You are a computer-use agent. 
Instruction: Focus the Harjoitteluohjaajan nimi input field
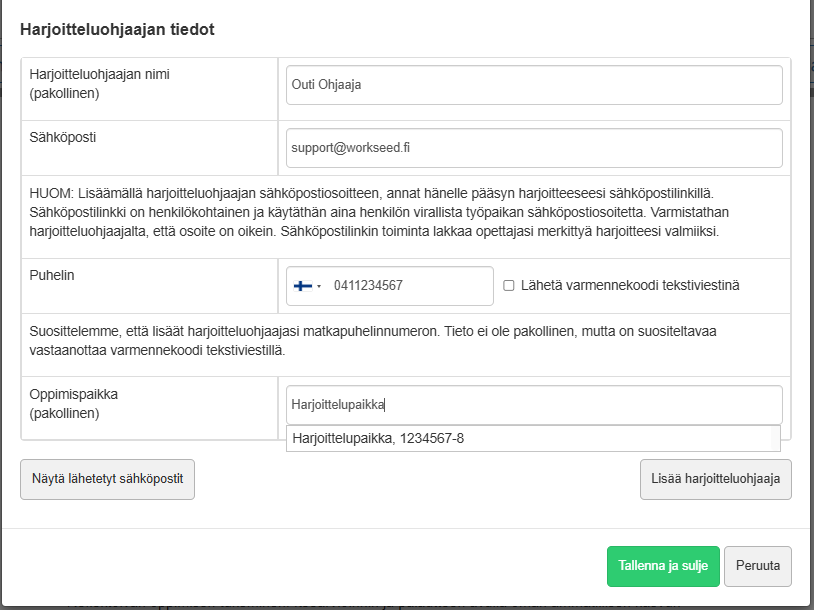point(534,85)
